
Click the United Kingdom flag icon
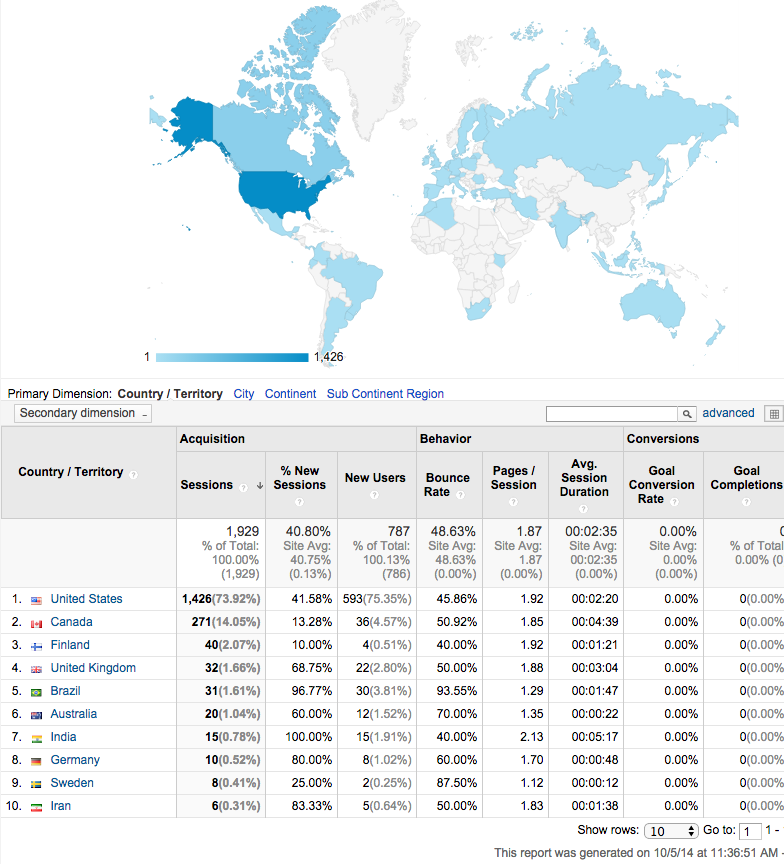point(36,669)
